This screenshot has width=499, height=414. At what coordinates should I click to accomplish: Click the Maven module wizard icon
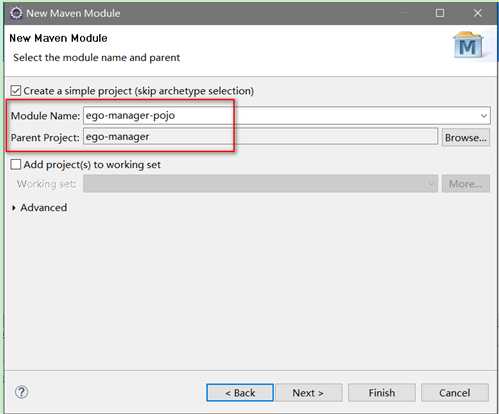[x=469, y=45]
